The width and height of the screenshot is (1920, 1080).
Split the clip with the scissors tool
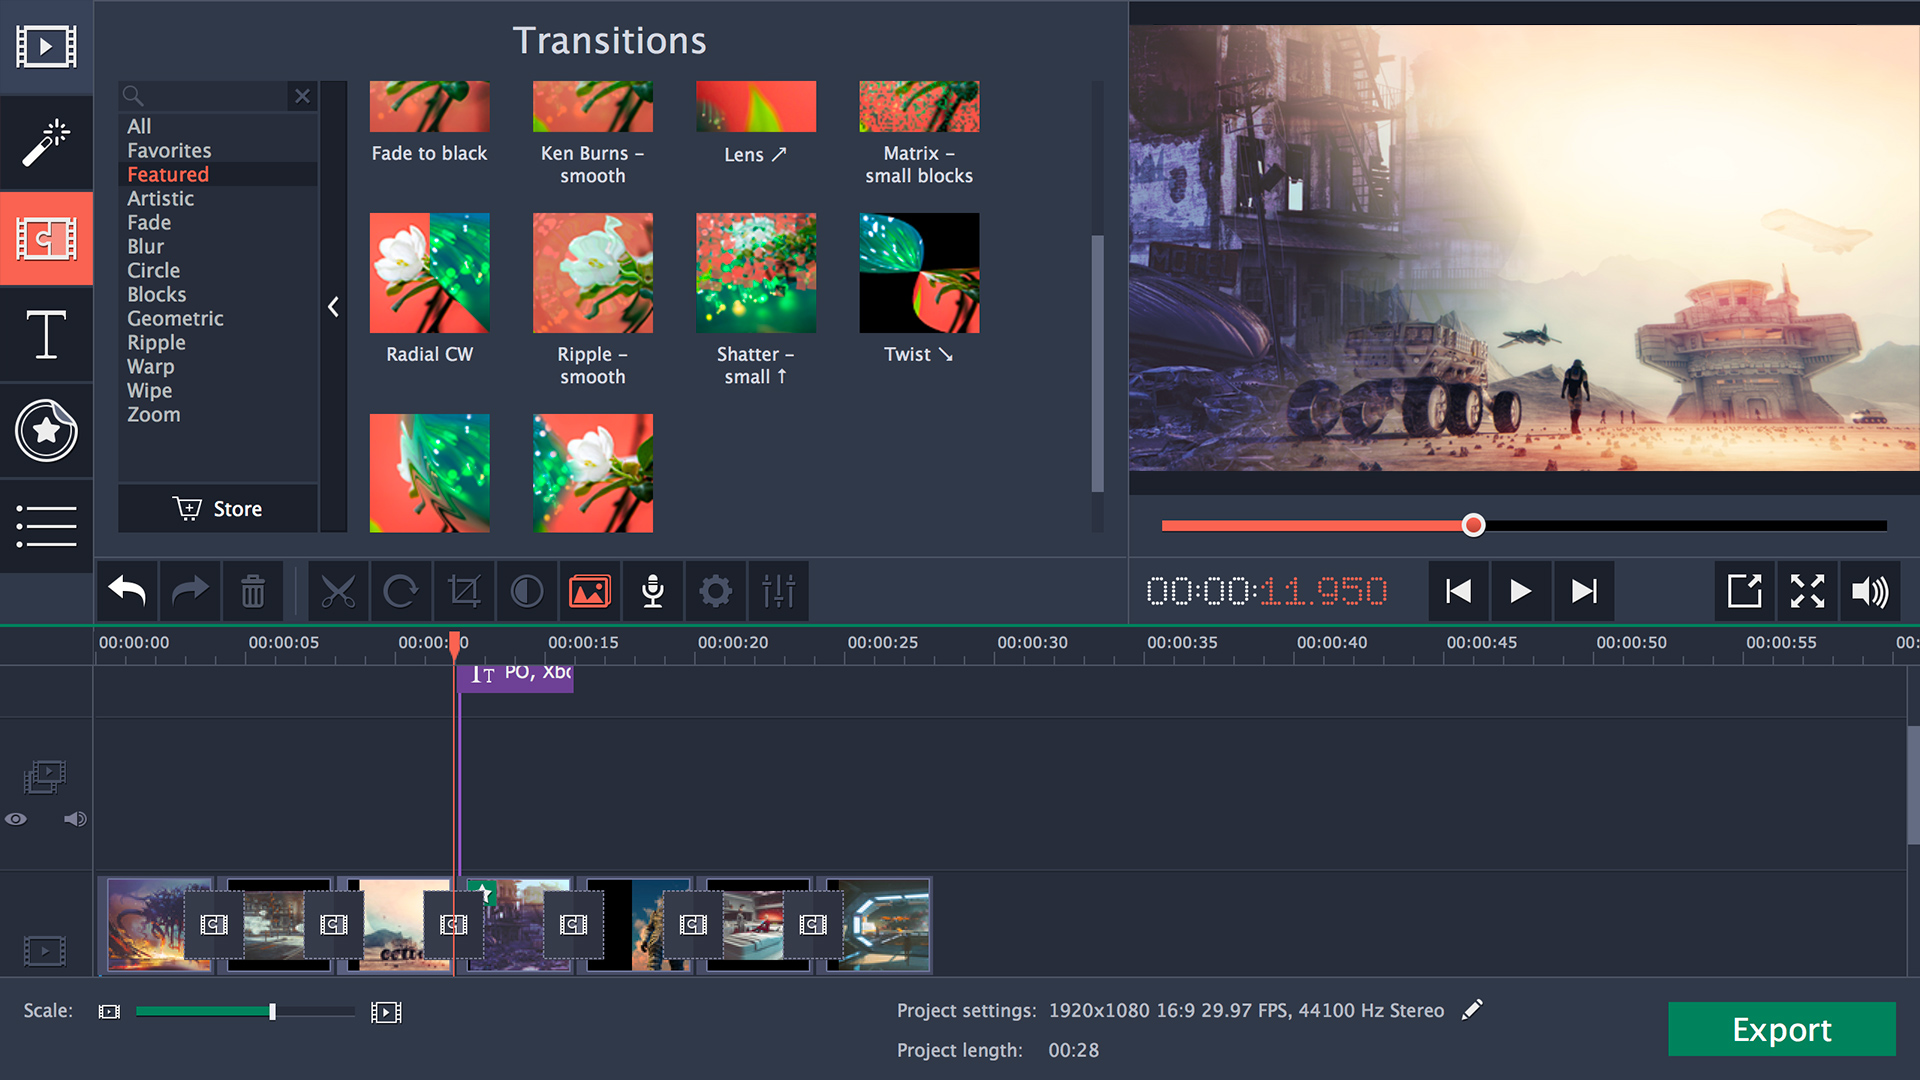click(339, 591)
